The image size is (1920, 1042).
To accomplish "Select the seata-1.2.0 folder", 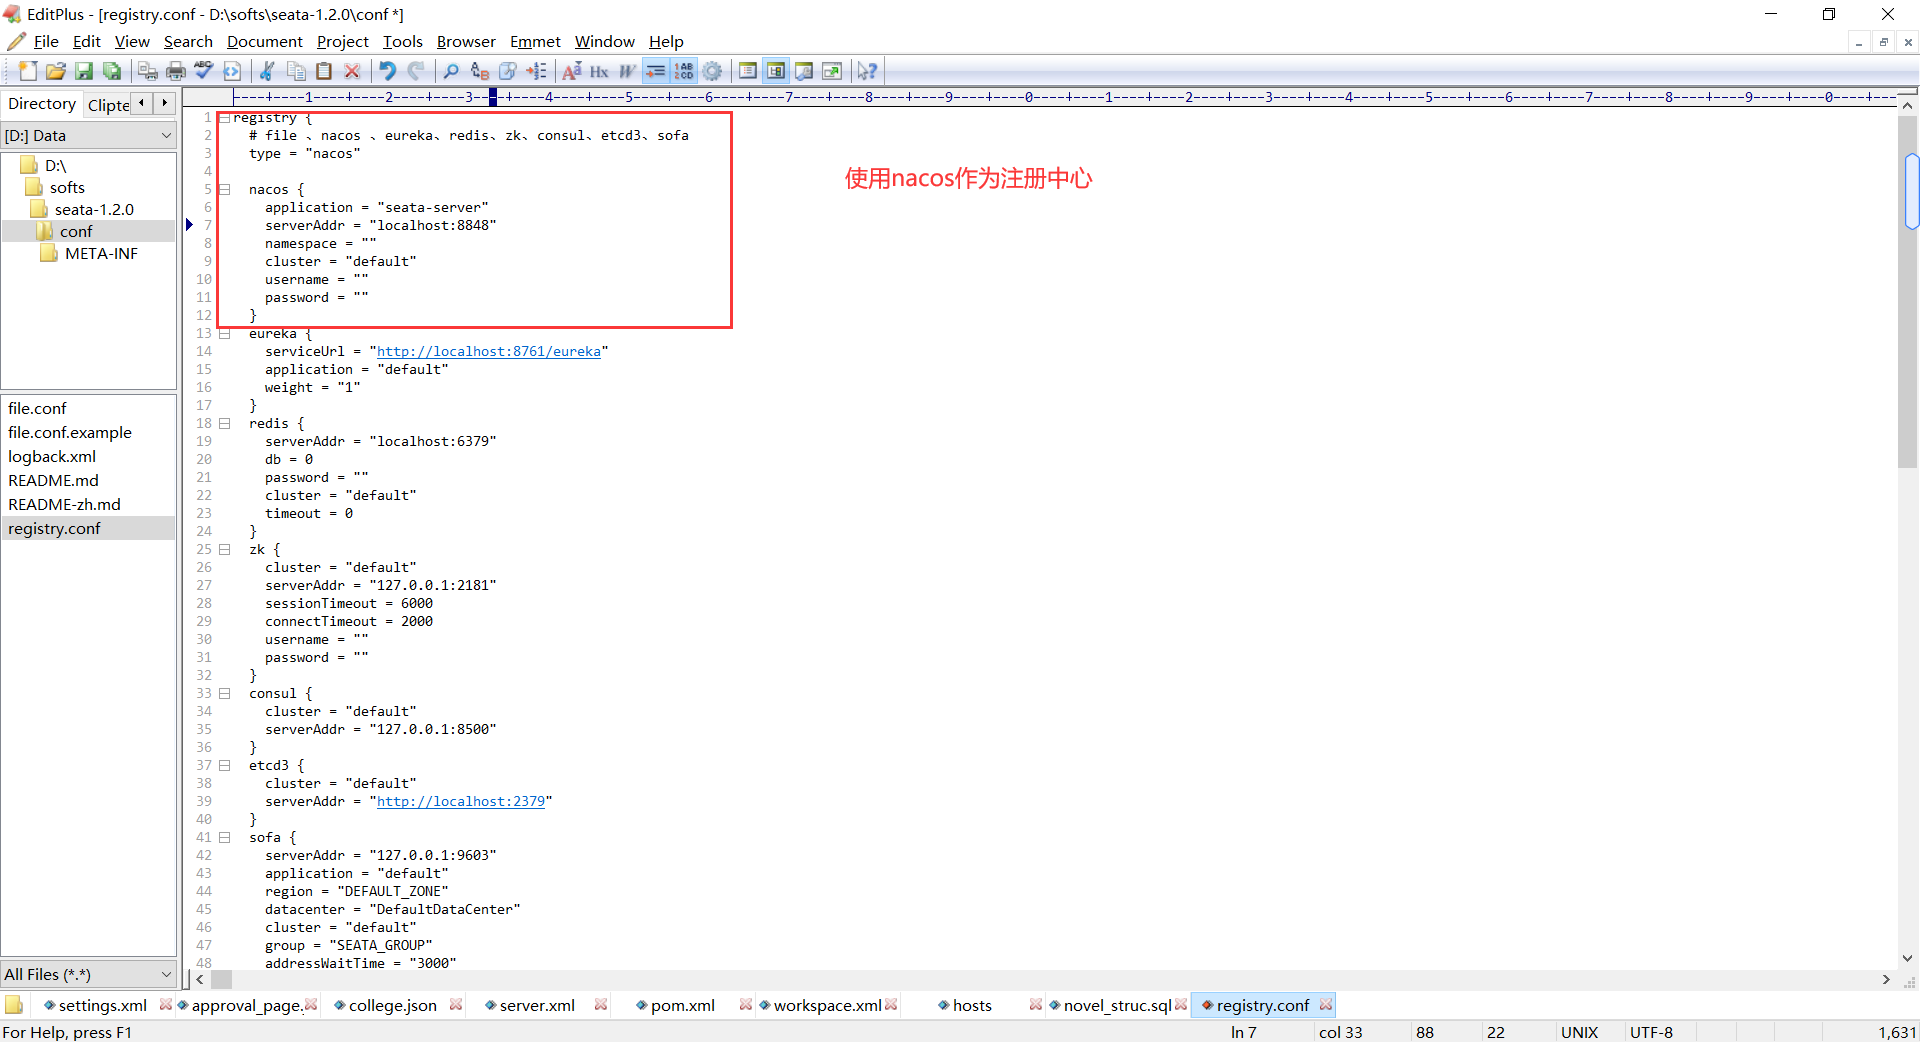I will tap(94, 210).
